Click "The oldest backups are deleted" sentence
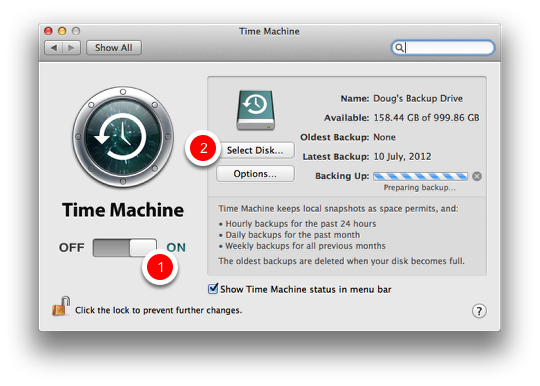 (x=341, y=261)
